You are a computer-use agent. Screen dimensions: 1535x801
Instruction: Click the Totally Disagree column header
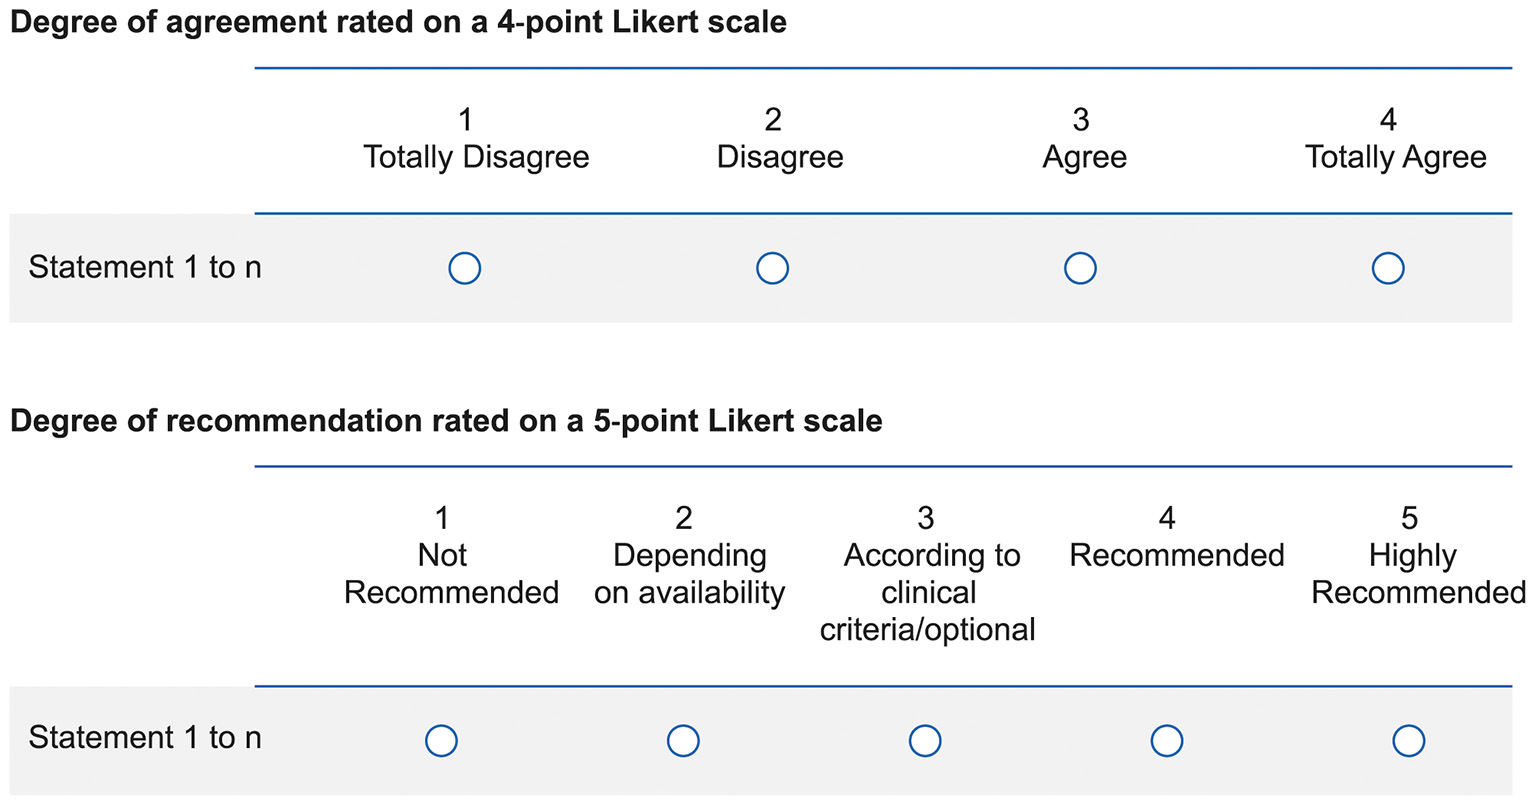tap(475, 157)
